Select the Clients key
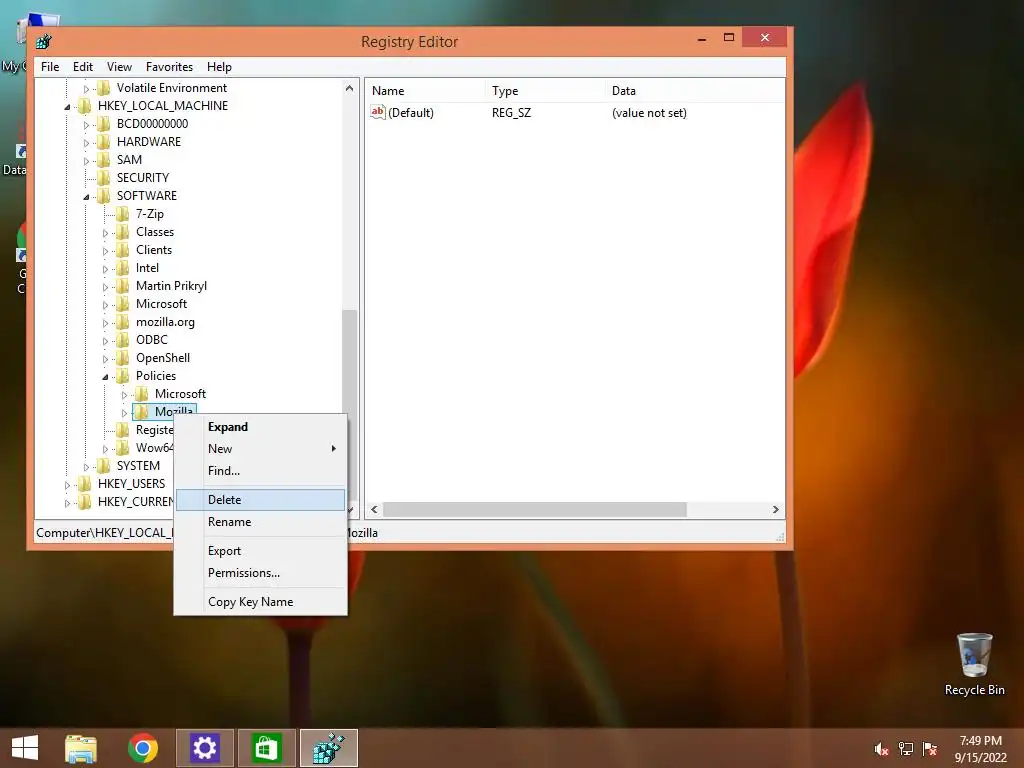This screenshot has height=768, width=1024. (x=153, y=250)
